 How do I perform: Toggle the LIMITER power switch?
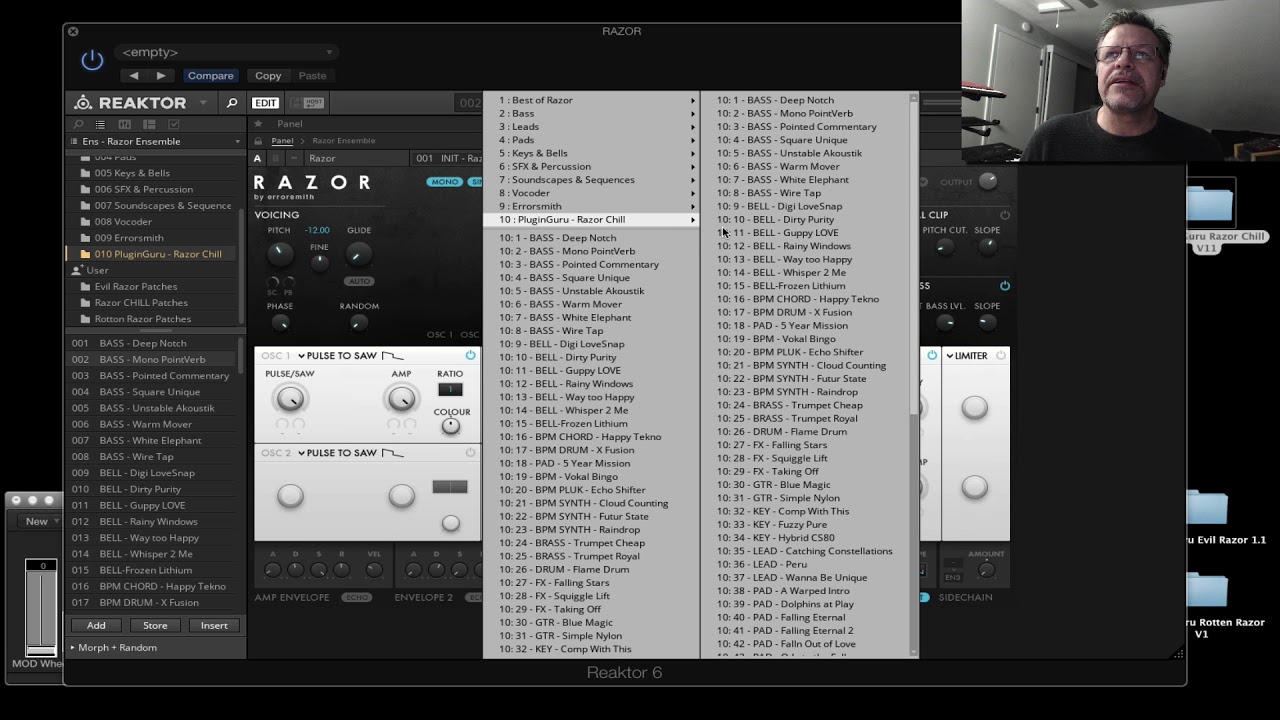point(1001,355)
